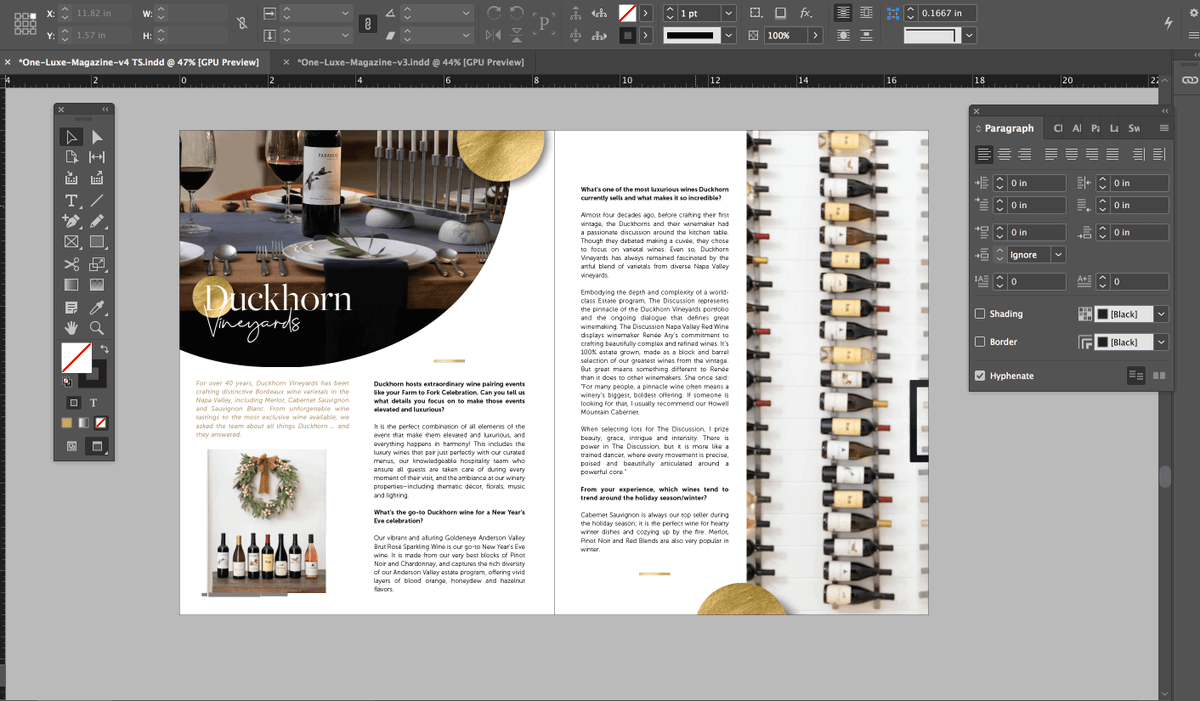This screenshot has width=1200, height=701.
Task: Open the stroke style line dropdown
Action: point(728,35)
